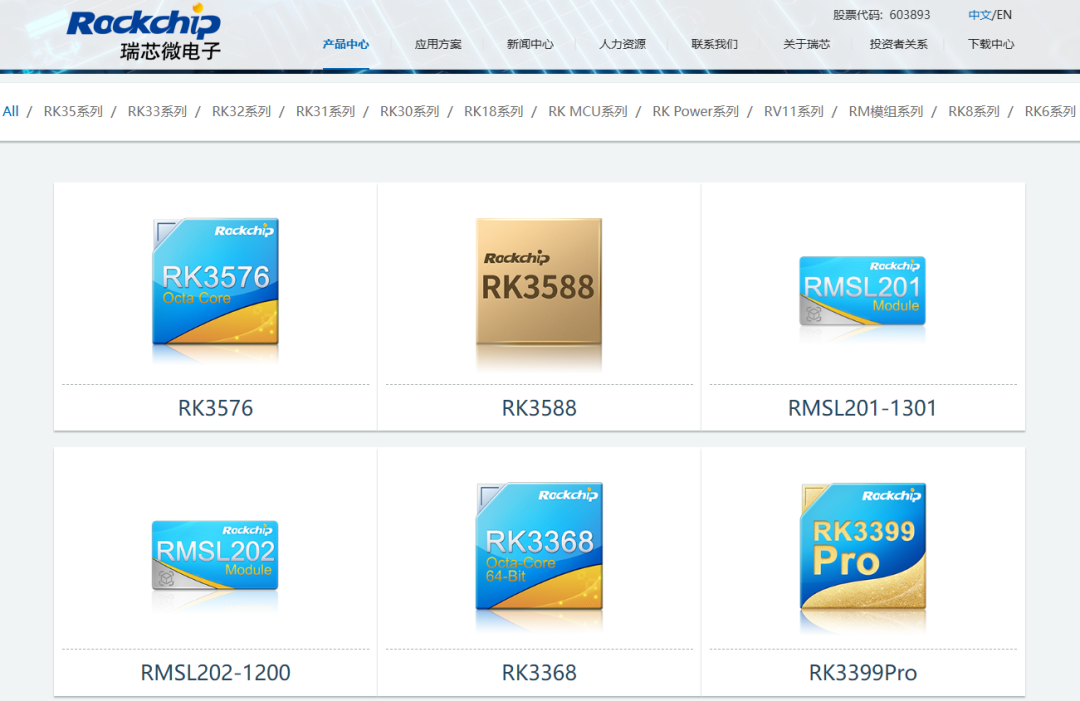Open the 应用方案 navigation menu
Screen dimensions: 1080x701
(x=438, y=44)
